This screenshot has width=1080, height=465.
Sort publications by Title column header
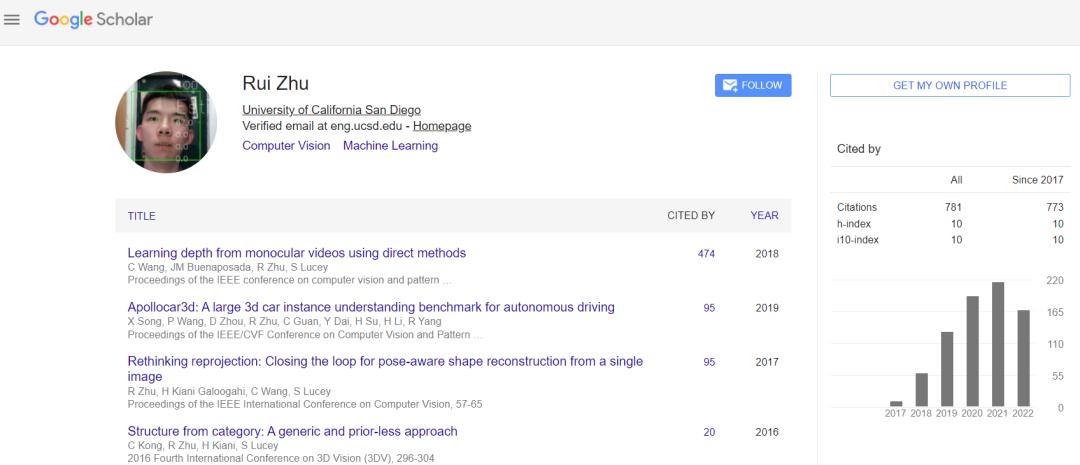tap(141, 216)
